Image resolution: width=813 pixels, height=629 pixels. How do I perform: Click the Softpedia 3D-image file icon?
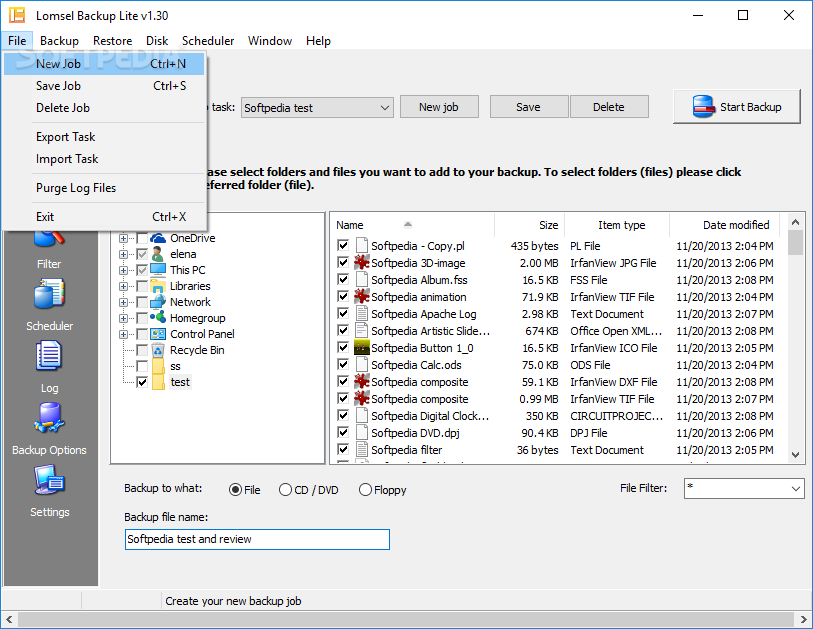tap(361, 263)
